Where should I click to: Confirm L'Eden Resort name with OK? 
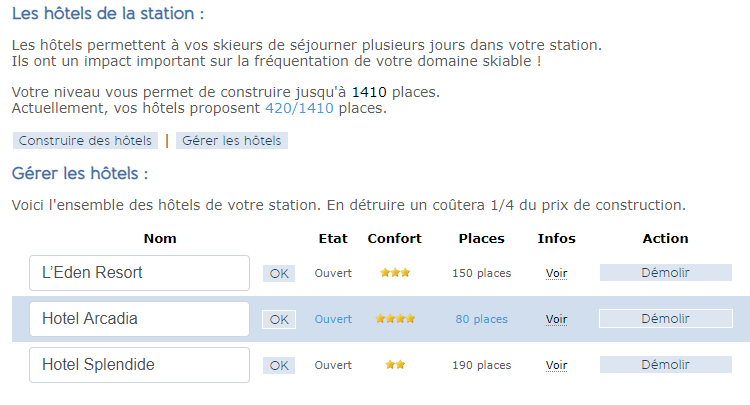click(279, 273)
